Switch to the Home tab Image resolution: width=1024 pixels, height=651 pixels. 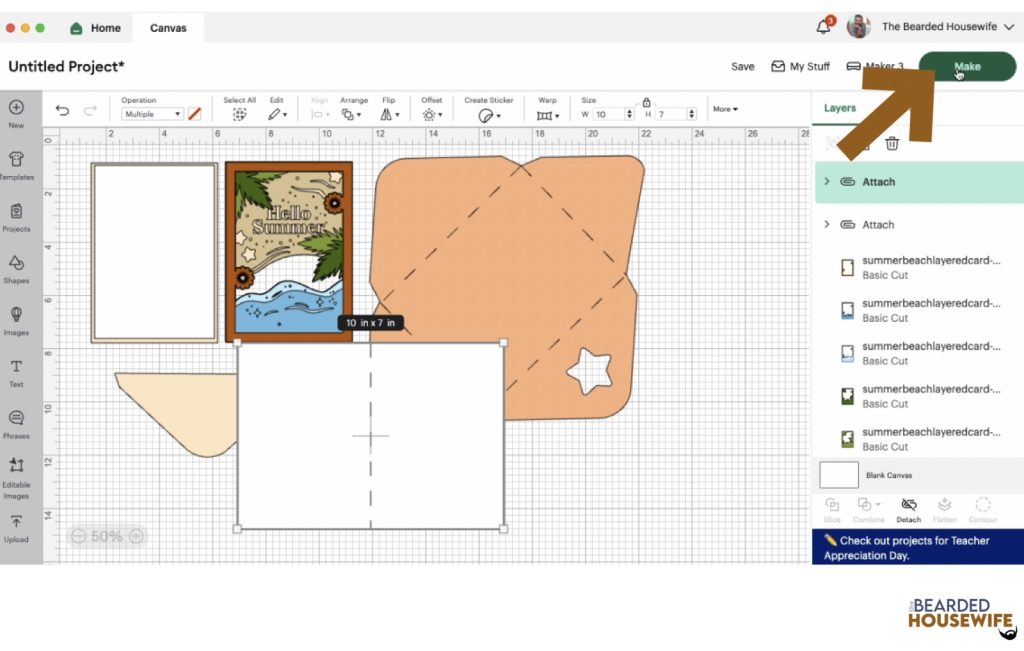[x=96, y=28]
